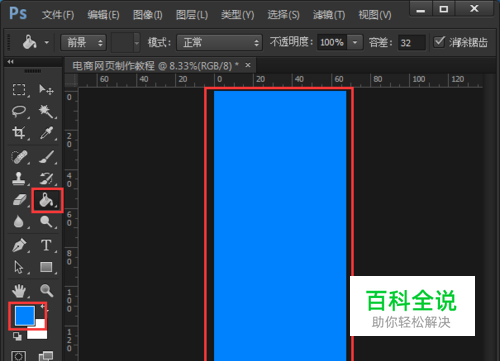Viewport: 500px width, 361px height.
Task: Change screen mode icon
Action: click(46, 356)
